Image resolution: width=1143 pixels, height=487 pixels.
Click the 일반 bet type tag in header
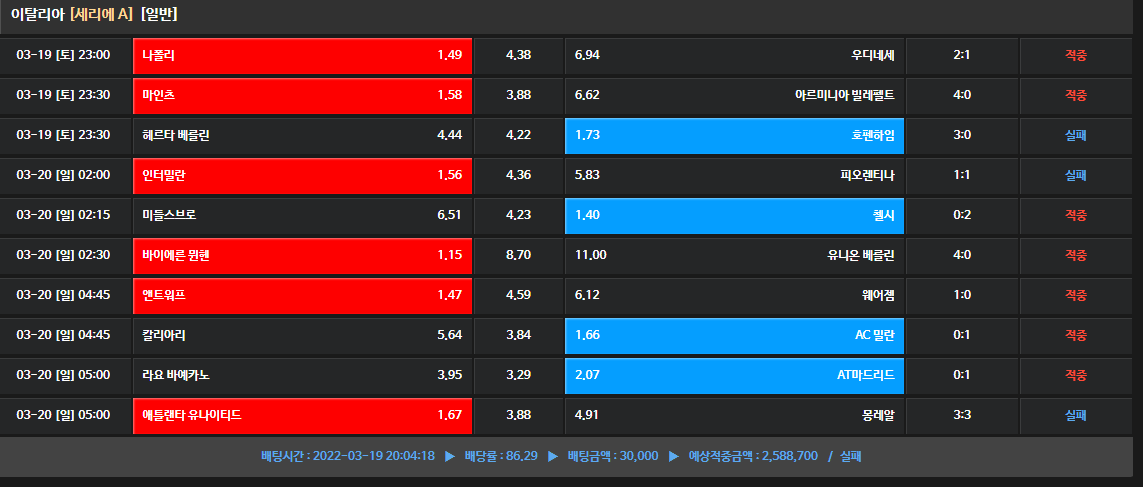(159, 15)
